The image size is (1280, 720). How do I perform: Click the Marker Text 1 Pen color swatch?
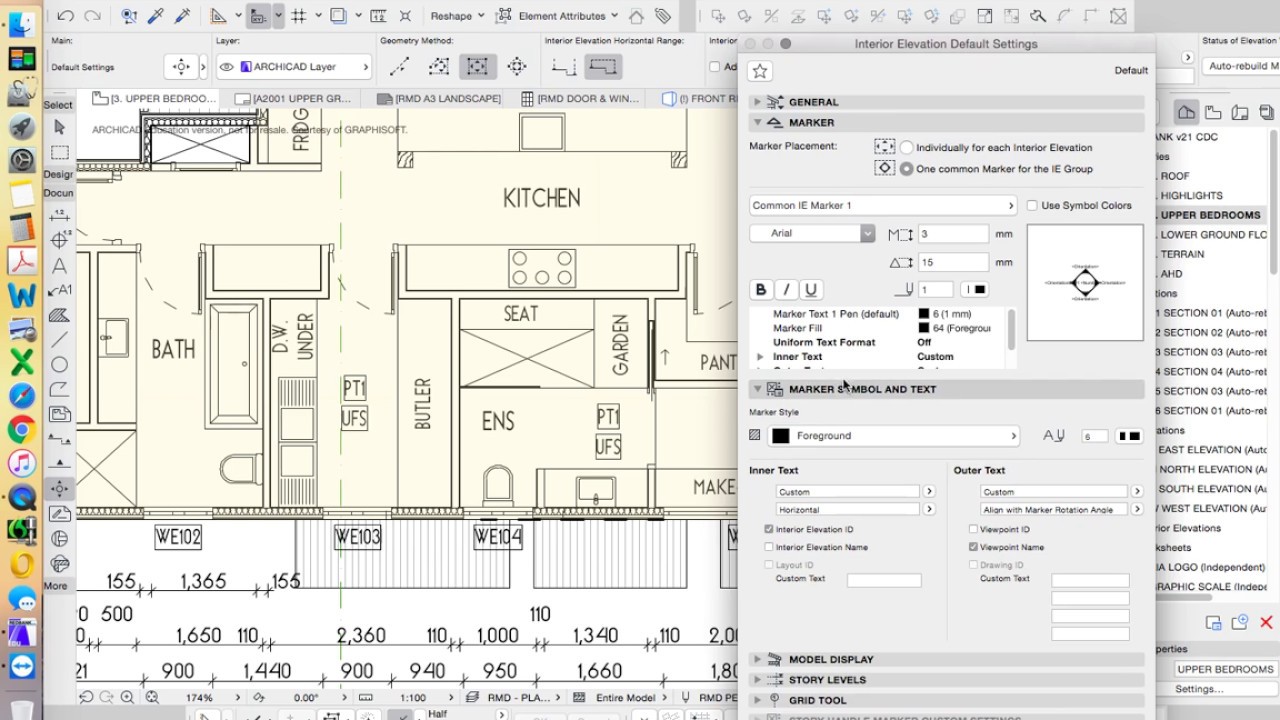pos(924,314)
